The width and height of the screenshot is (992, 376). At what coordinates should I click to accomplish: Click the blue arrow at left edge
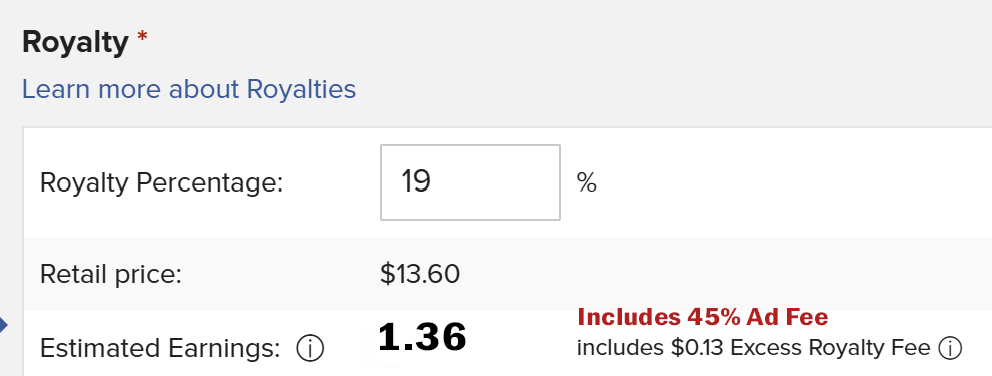(3, 327)
